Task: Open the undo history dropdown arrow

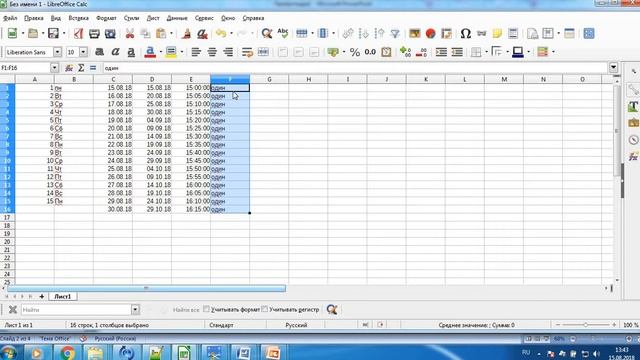Action: pos(231,33)
